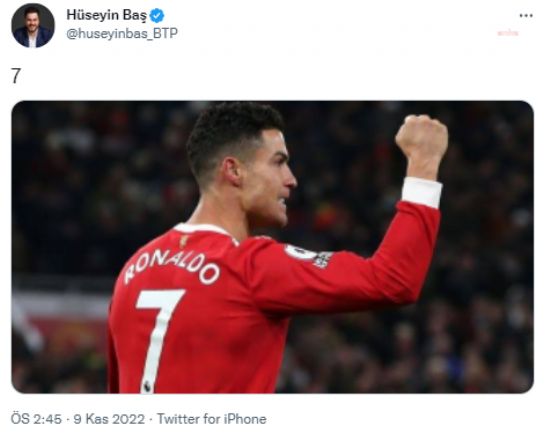Open the Twitter for iPhone source link
The image size is (550, 440).
(x=212, y=419)
